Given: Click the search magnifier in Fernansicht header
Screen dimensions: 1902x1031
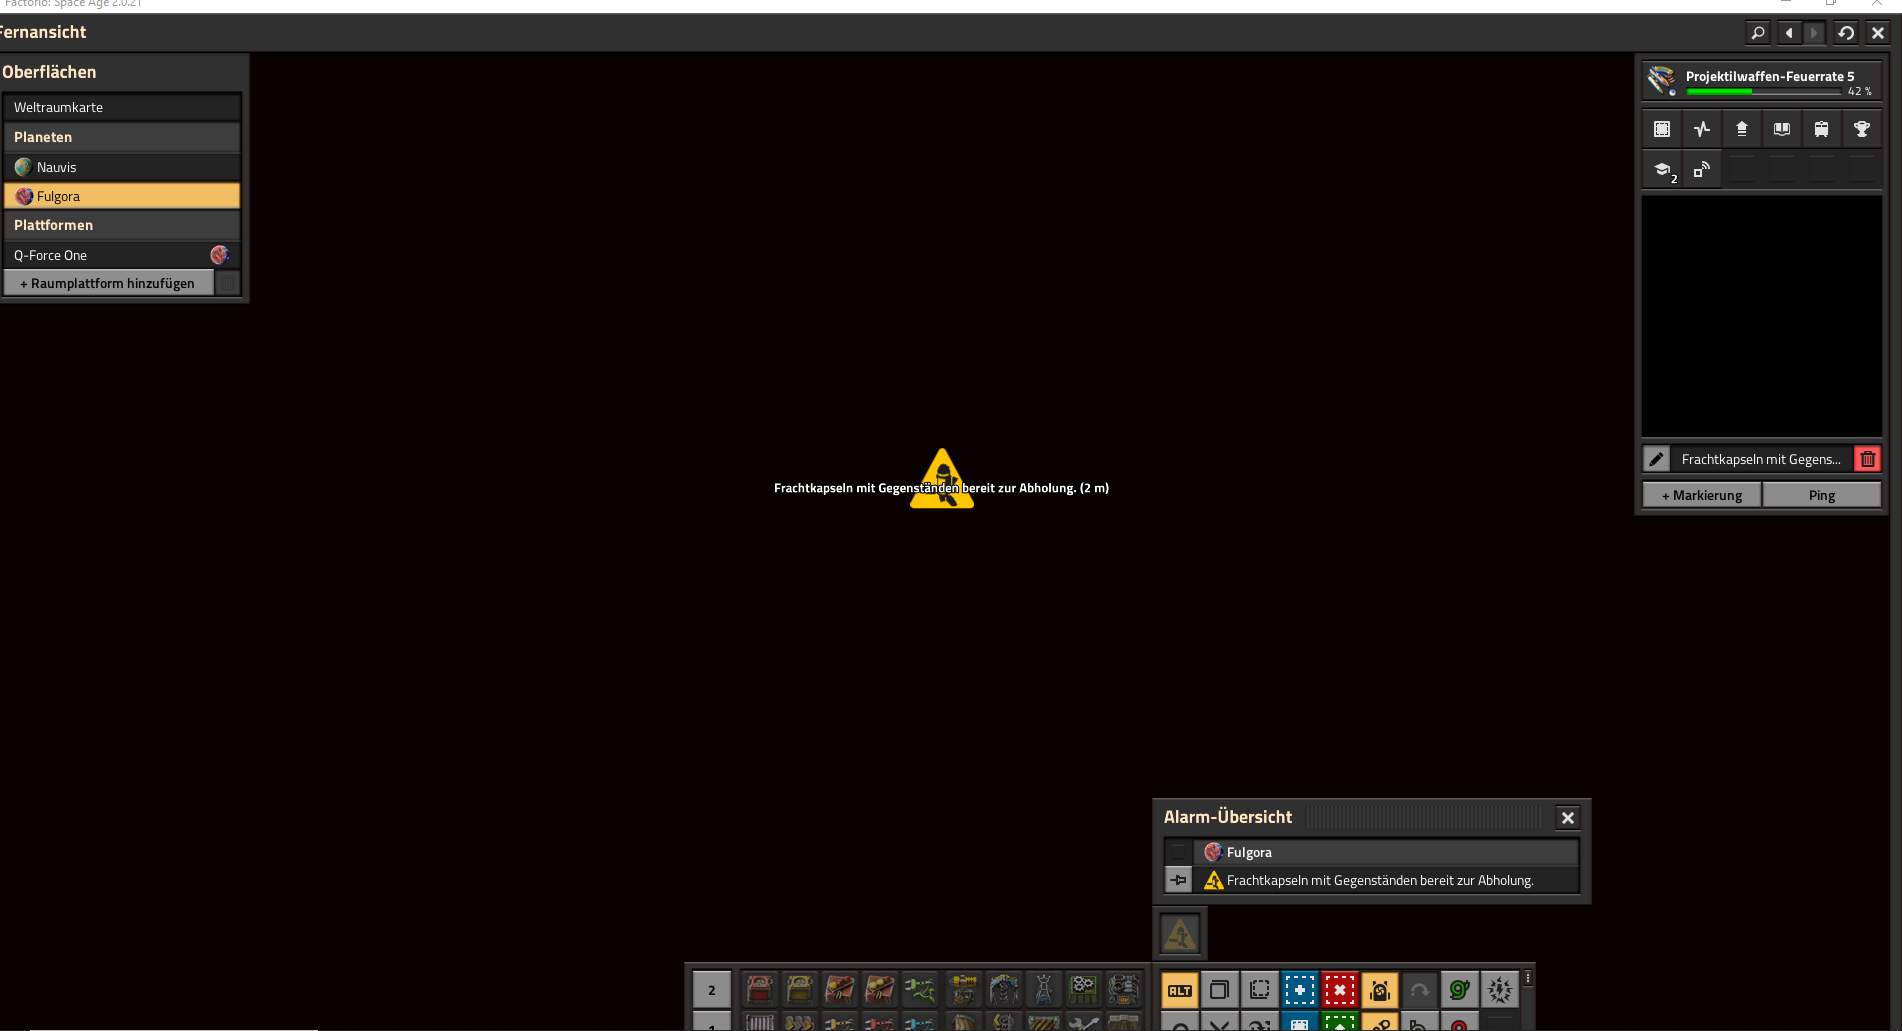Looking at the screenshot, I should click(1758, 33).
